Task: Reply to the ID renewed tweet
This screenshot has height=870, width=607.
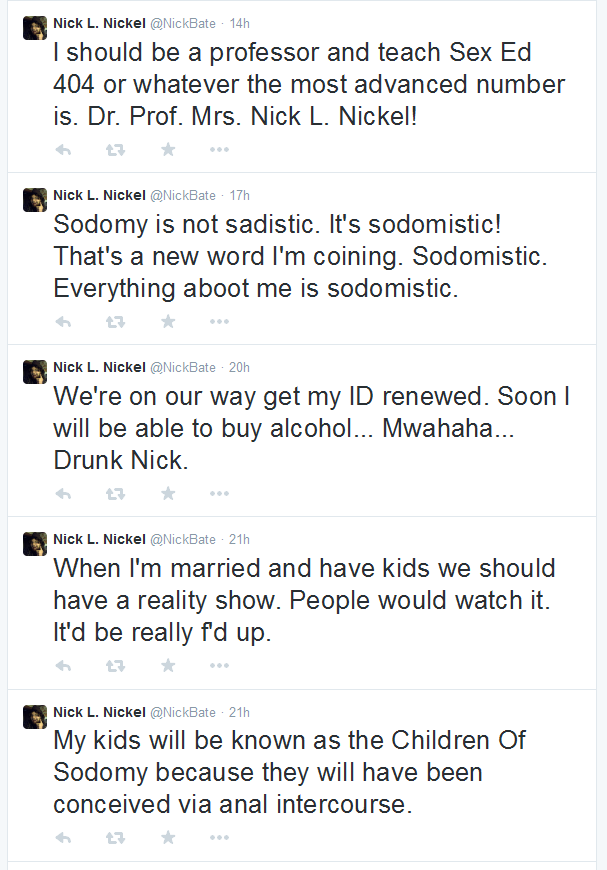Action: 63,494
